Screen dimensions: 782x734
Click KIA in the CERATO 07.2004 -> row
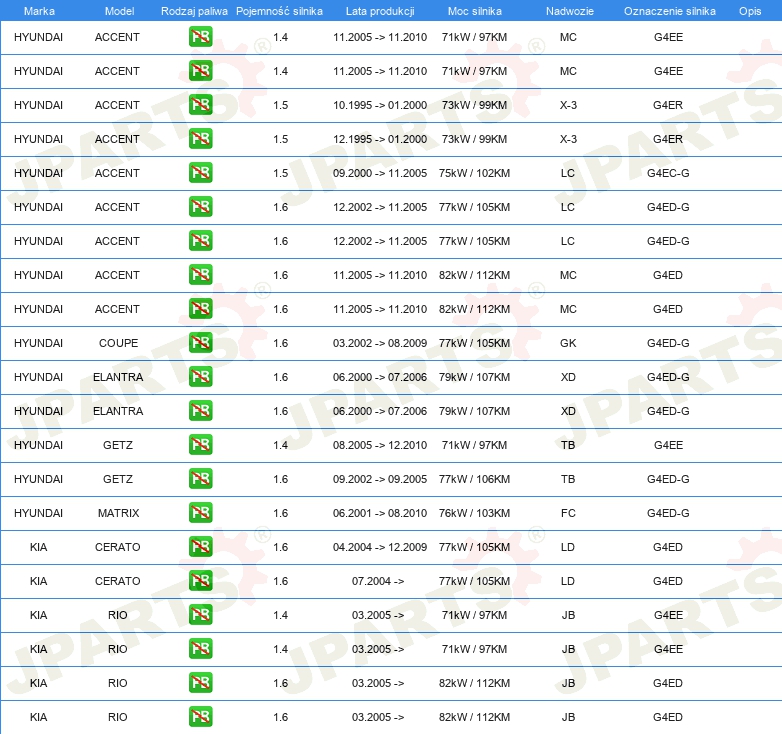point(38,581)
